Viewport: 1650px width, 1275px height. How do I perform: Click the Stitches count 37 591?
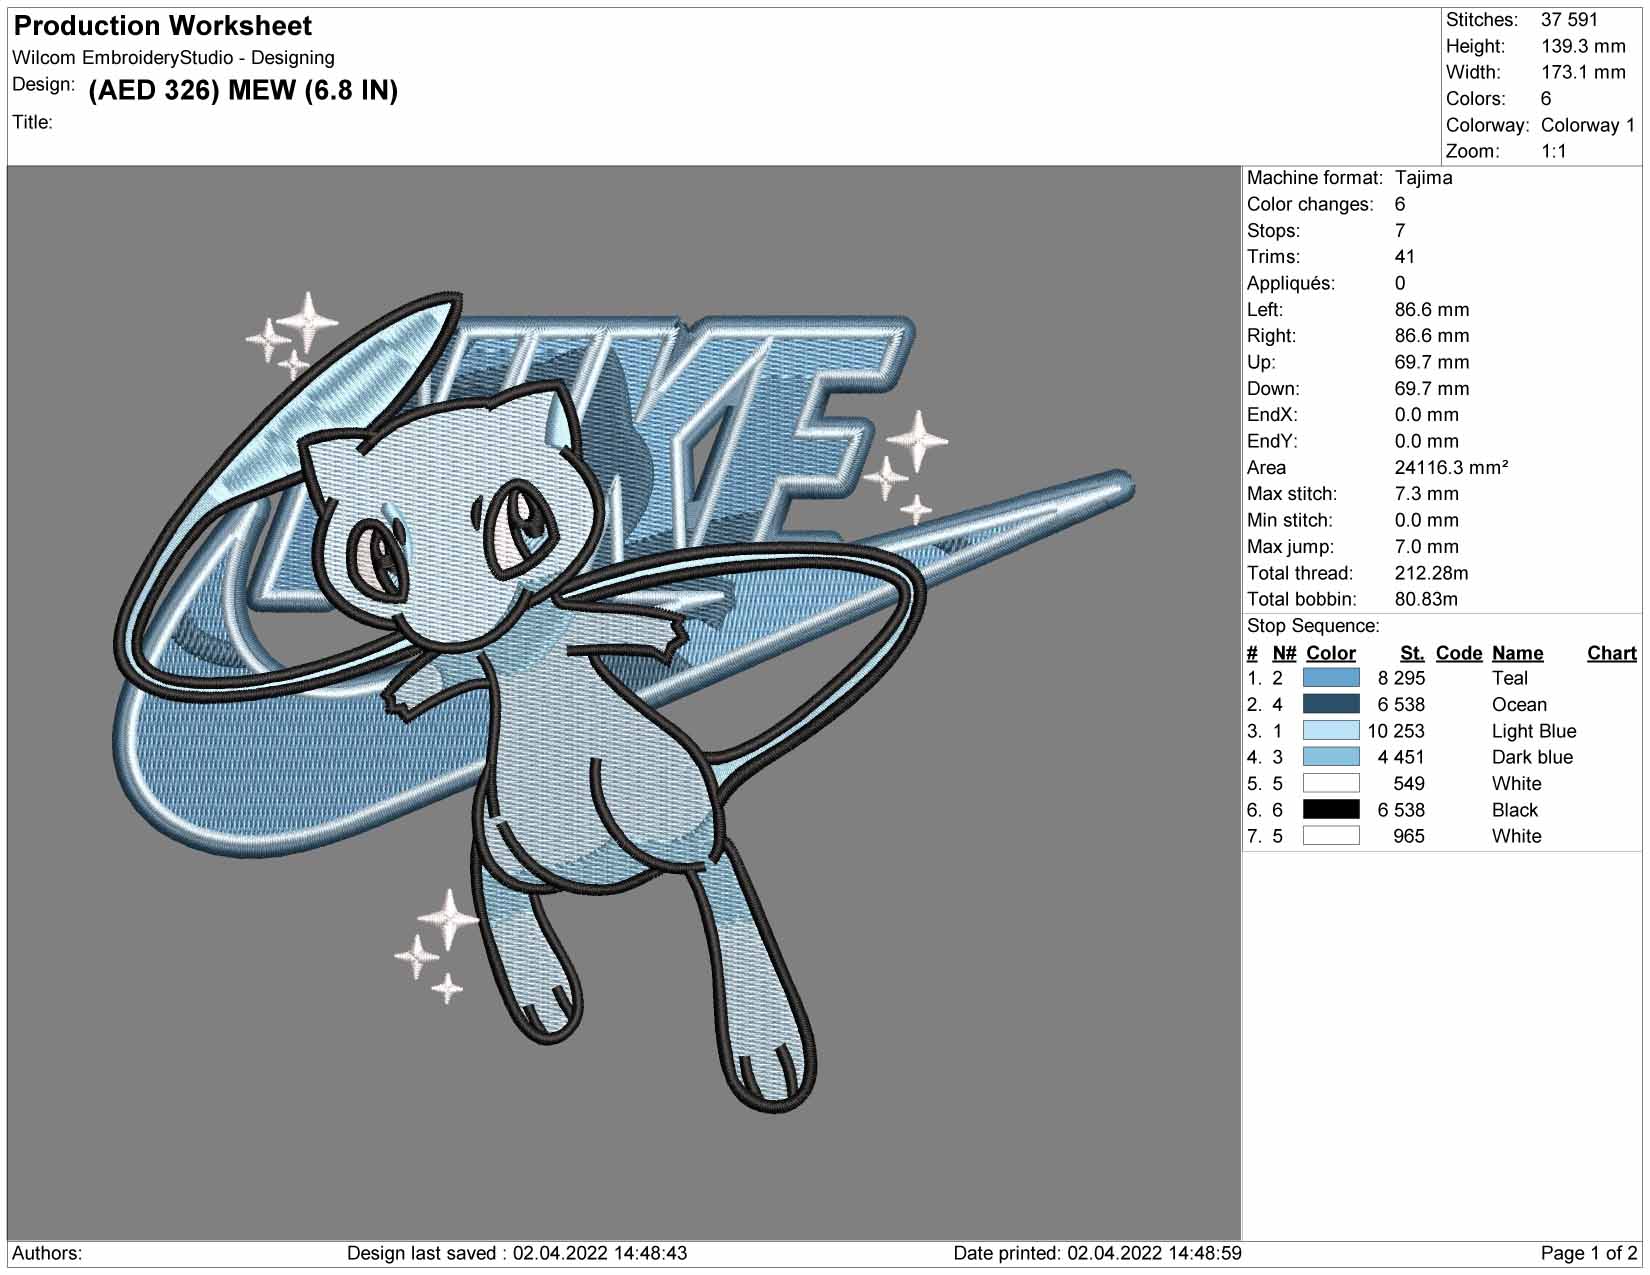(1569, 20)
